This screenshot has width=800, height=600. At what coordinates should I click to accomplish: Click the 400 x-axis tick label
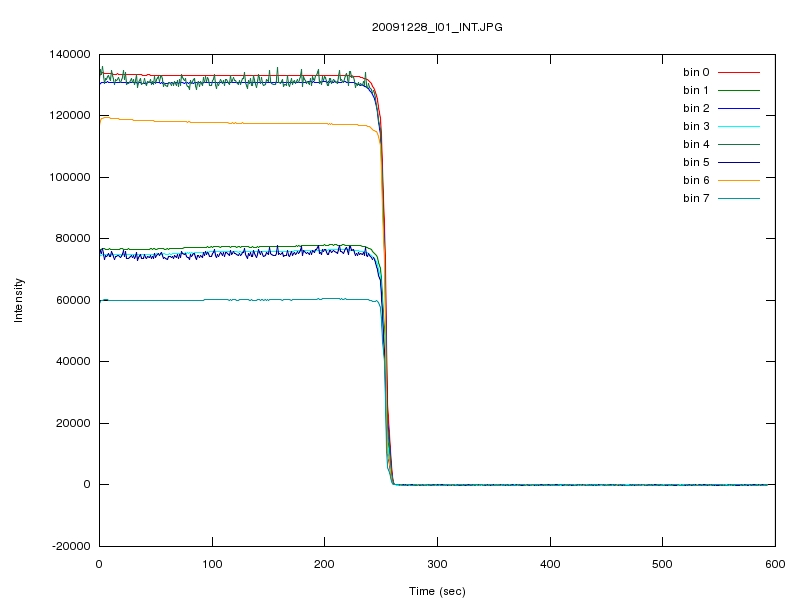[x=550, y=564]
